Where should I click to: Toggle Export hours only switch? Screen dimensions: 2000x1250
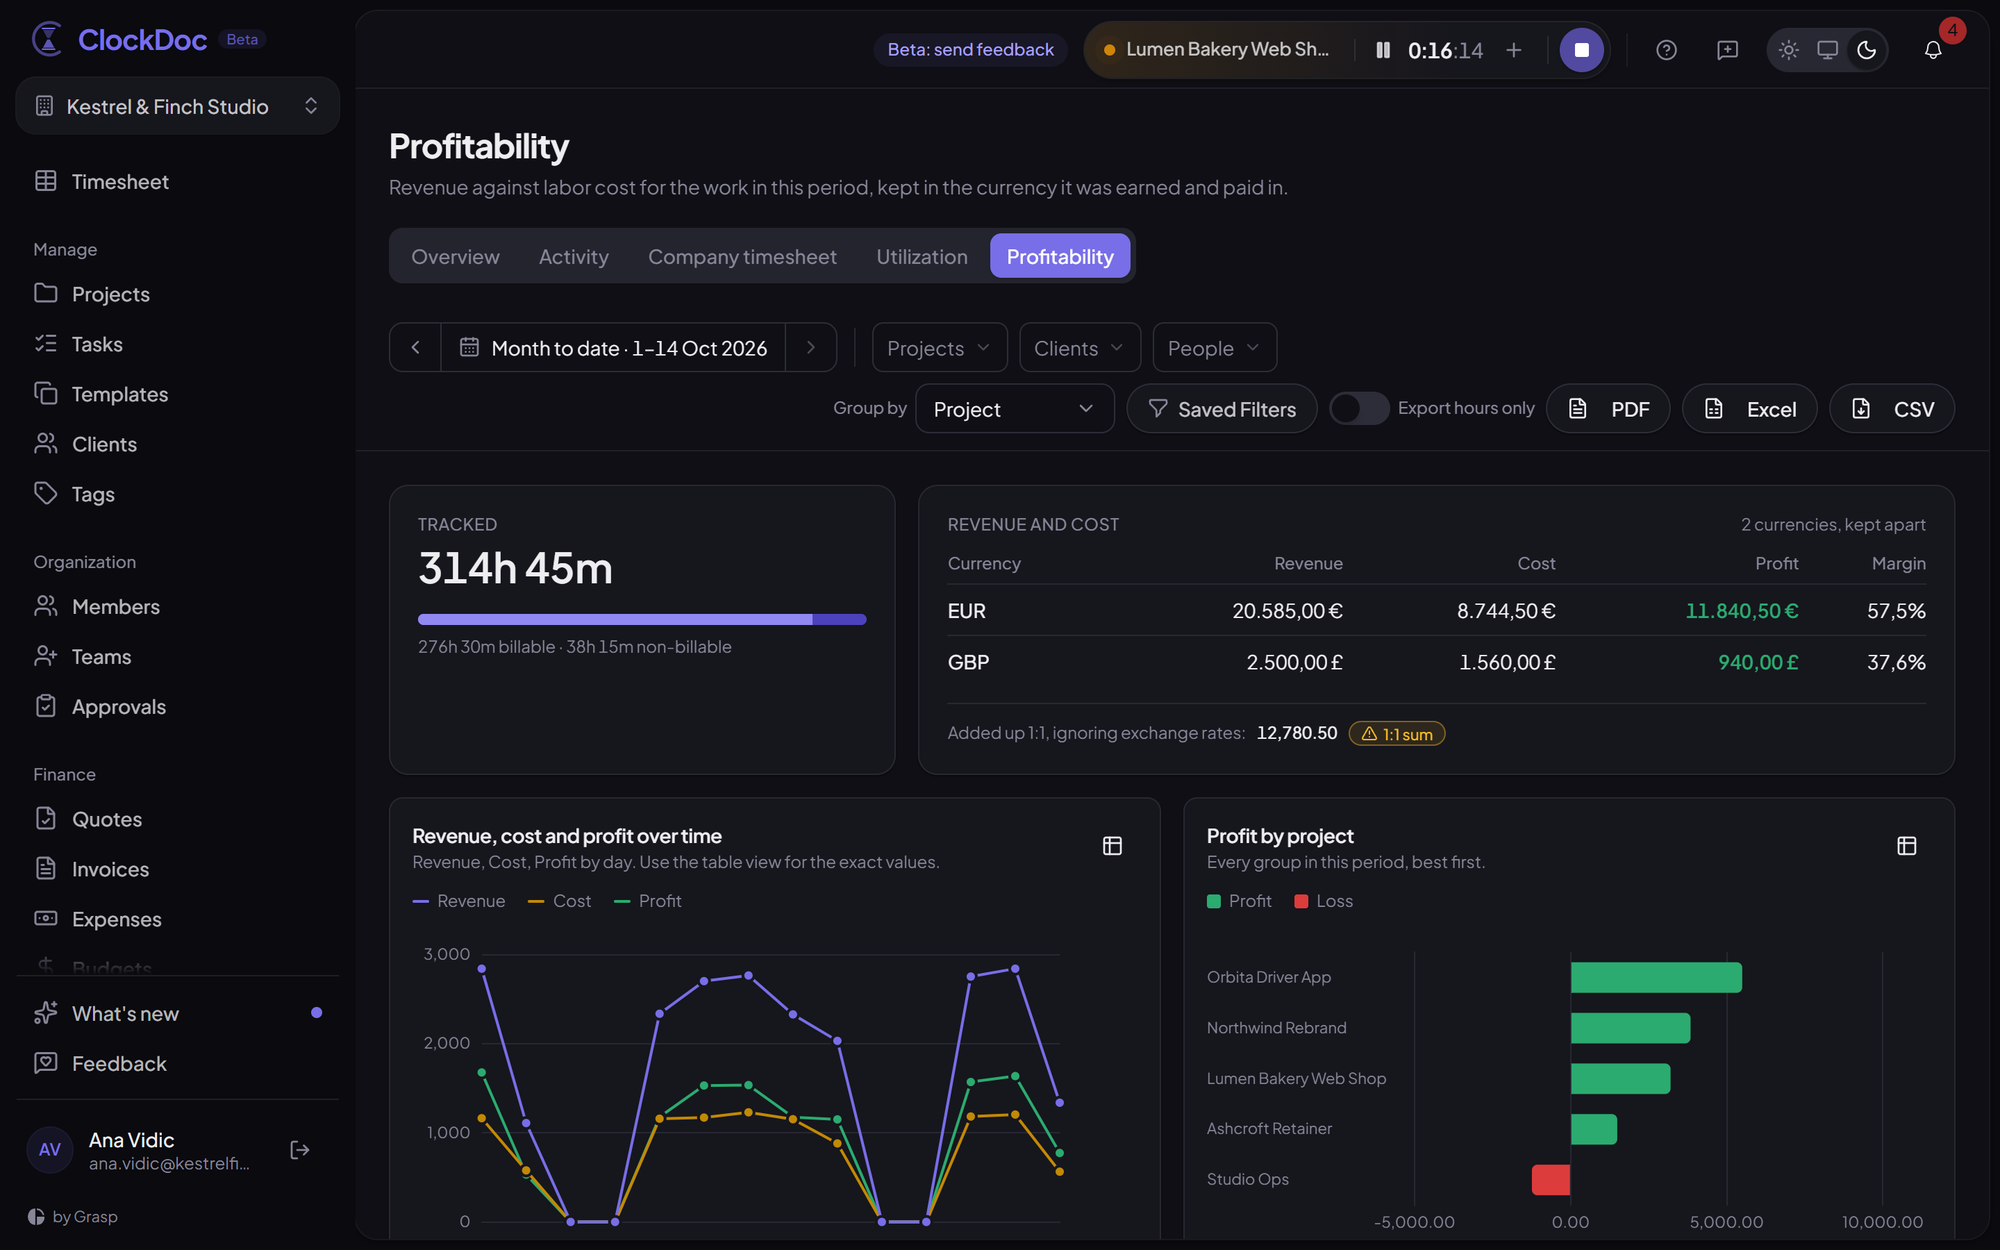point(1358,408)
